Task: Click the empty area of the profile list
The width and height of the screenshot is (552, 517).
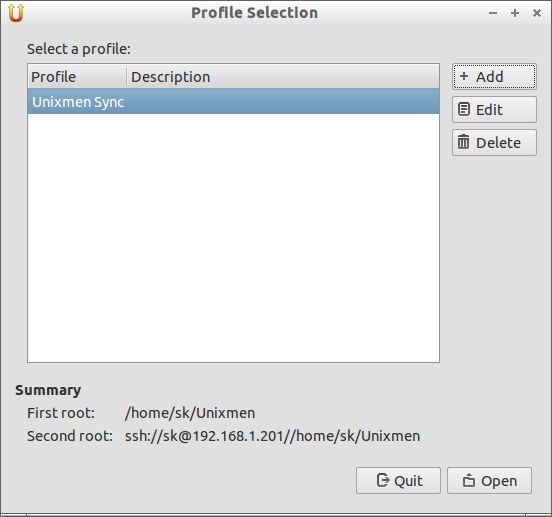Action: coord(233,238)
